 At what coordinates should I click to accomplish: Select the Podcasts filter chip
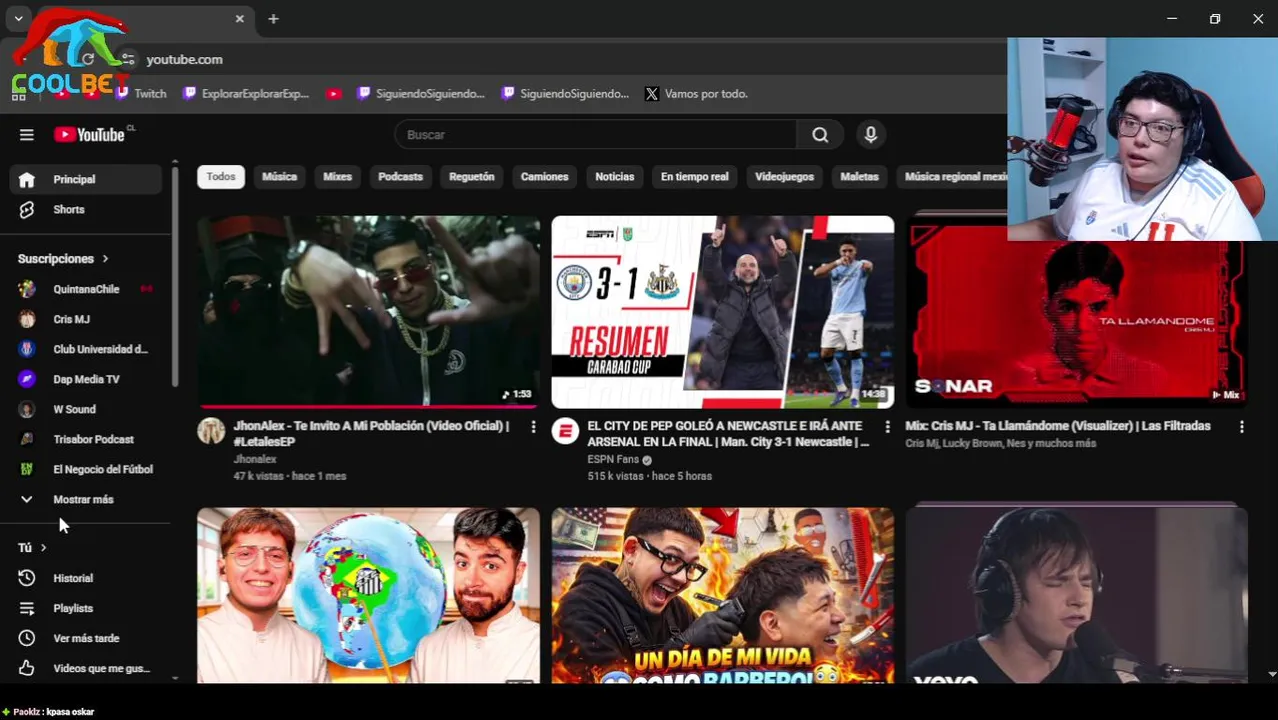(x=400, y=177)
